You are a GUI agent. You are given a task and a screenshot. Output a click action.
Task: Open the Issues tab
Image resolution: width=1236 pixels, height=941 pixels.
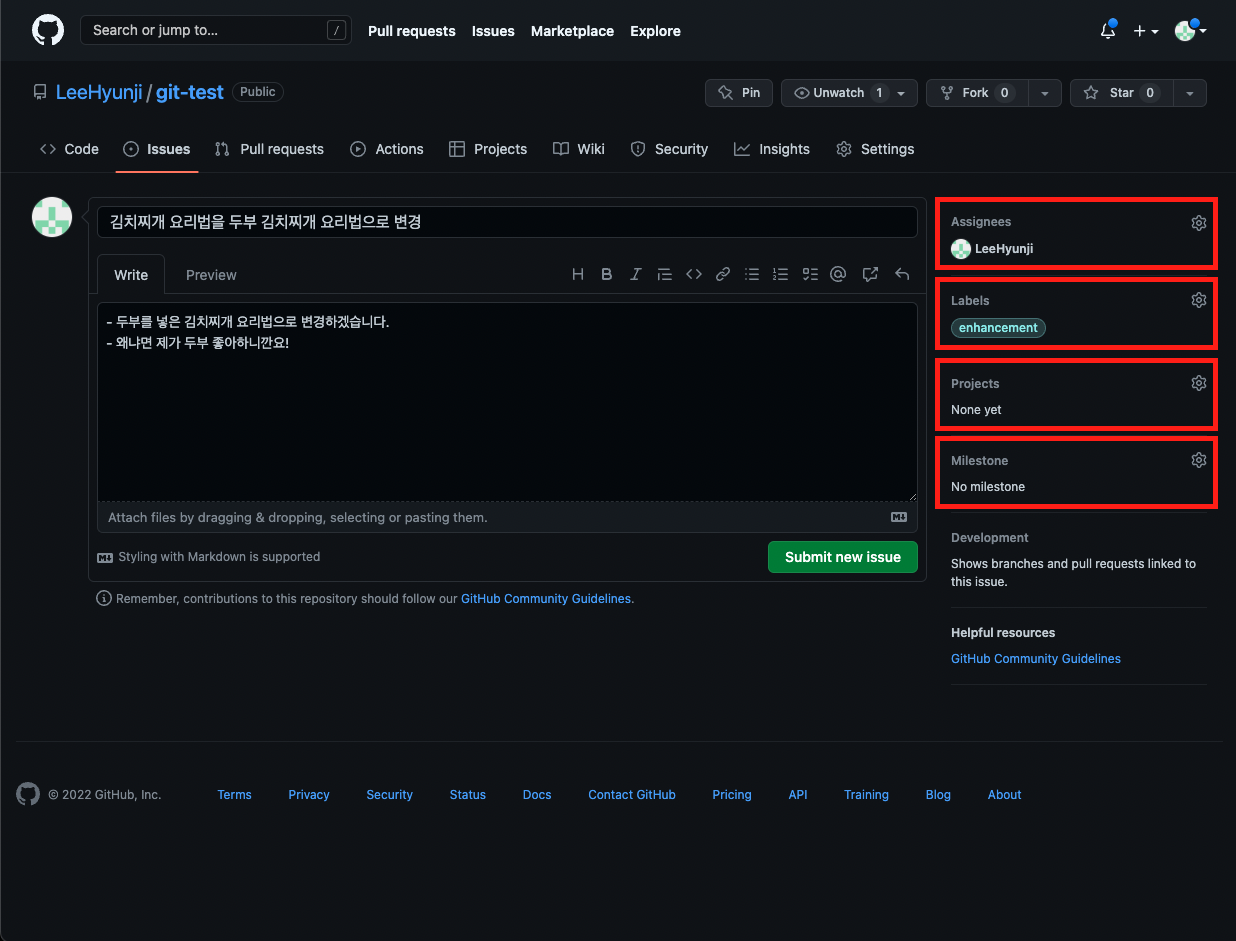click(157, 149)
